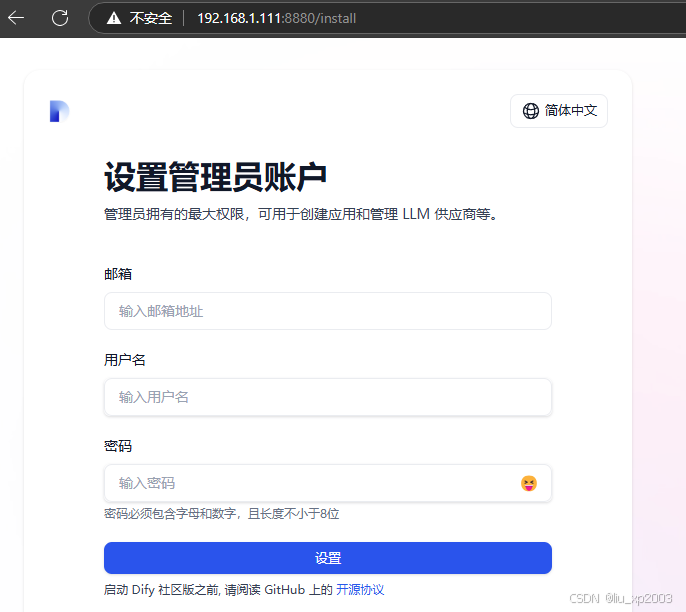686x612 pixels.
Task: Click the 设置管理员账户 heading text
Action: [x=215, y=177]
